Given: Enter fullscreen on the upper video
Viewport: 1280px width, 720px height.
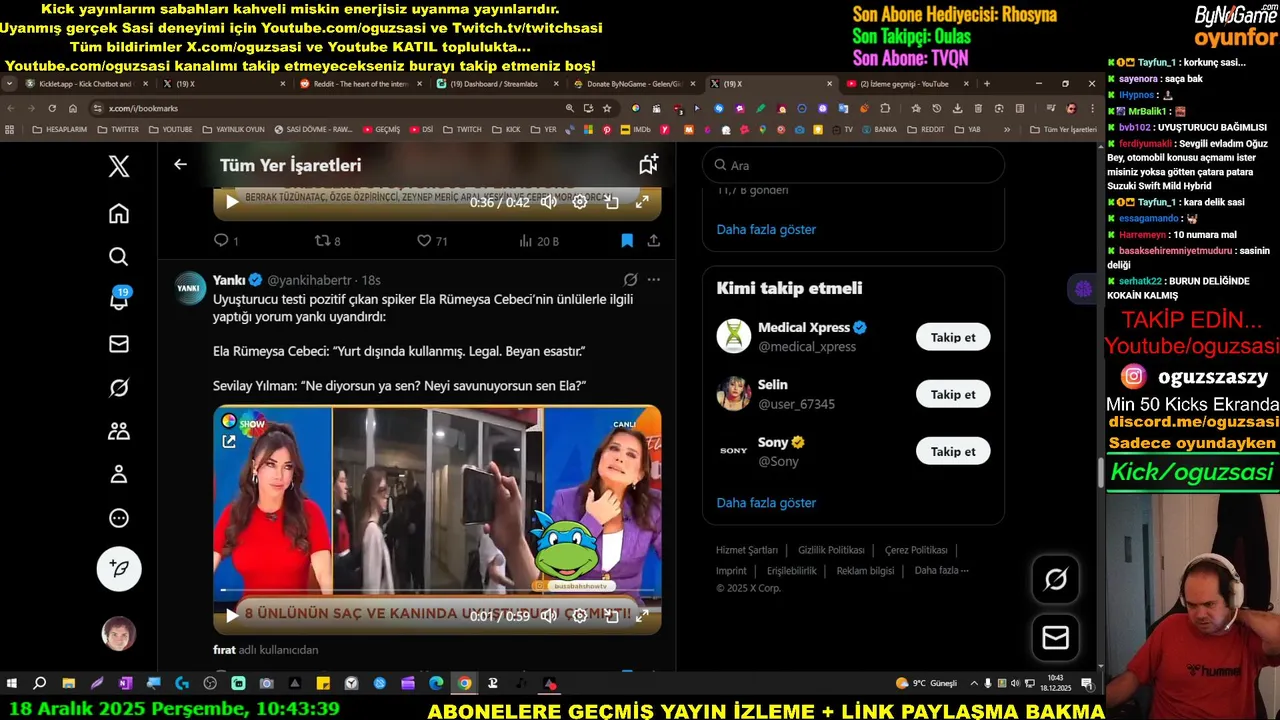Looking at the screenshot, I should (x=643, y=202).
